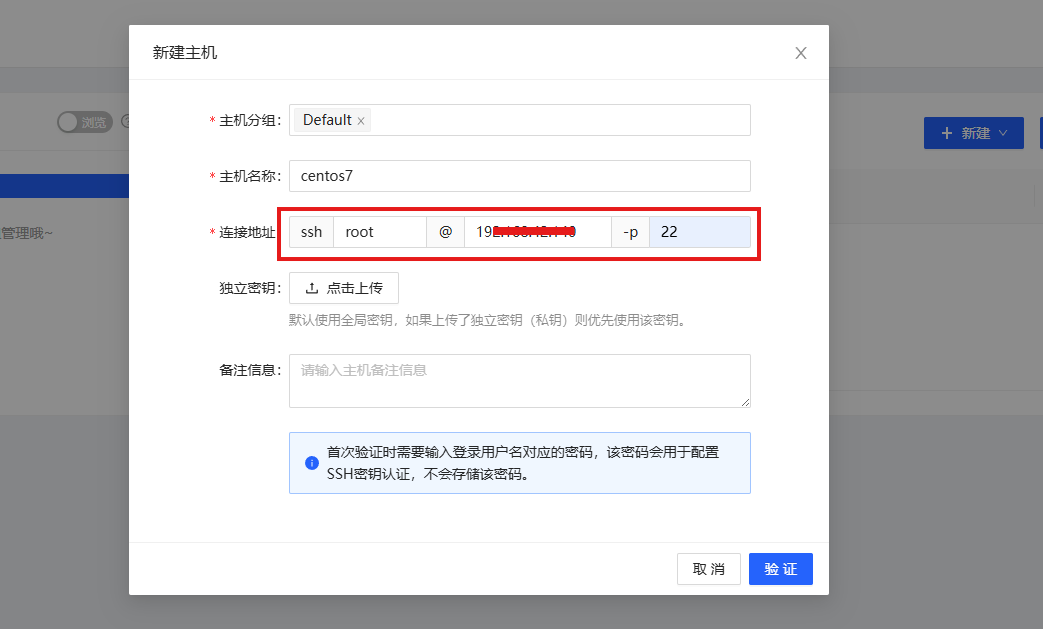The image size is (1043, 629).
Task: Click the plus icon on the 新建 button
Action: click(x=947, y=133)
